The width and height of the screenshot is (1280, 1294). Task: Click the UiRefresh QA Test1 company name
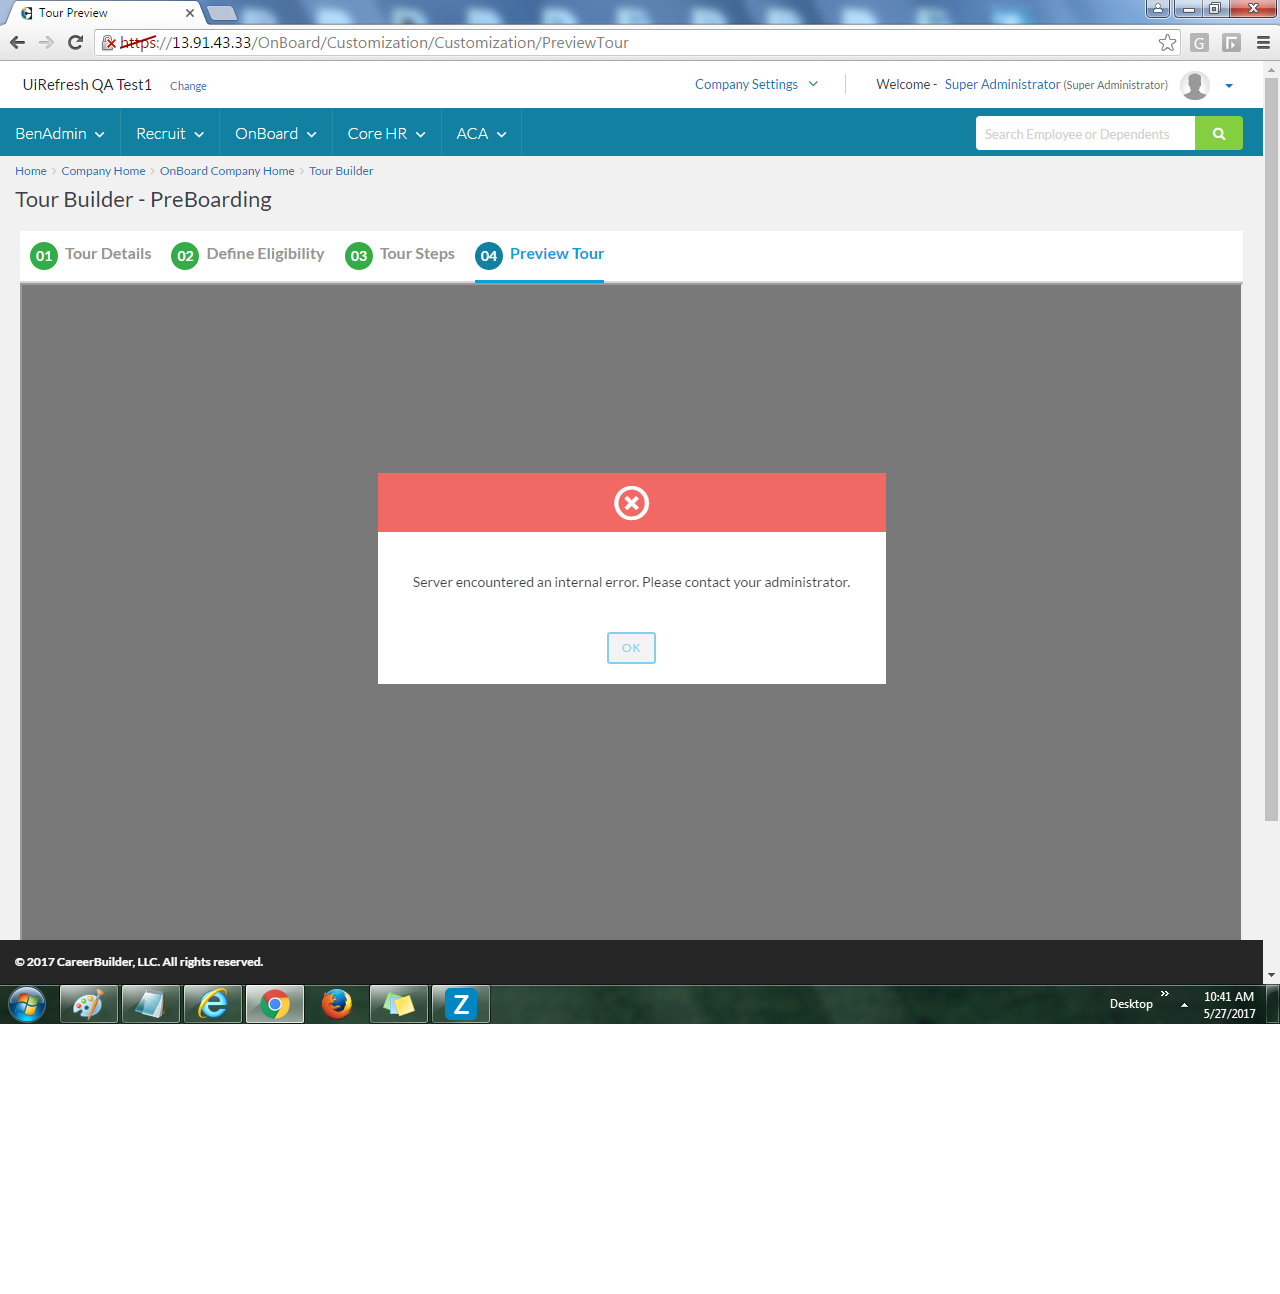click(x=87, y=85)
